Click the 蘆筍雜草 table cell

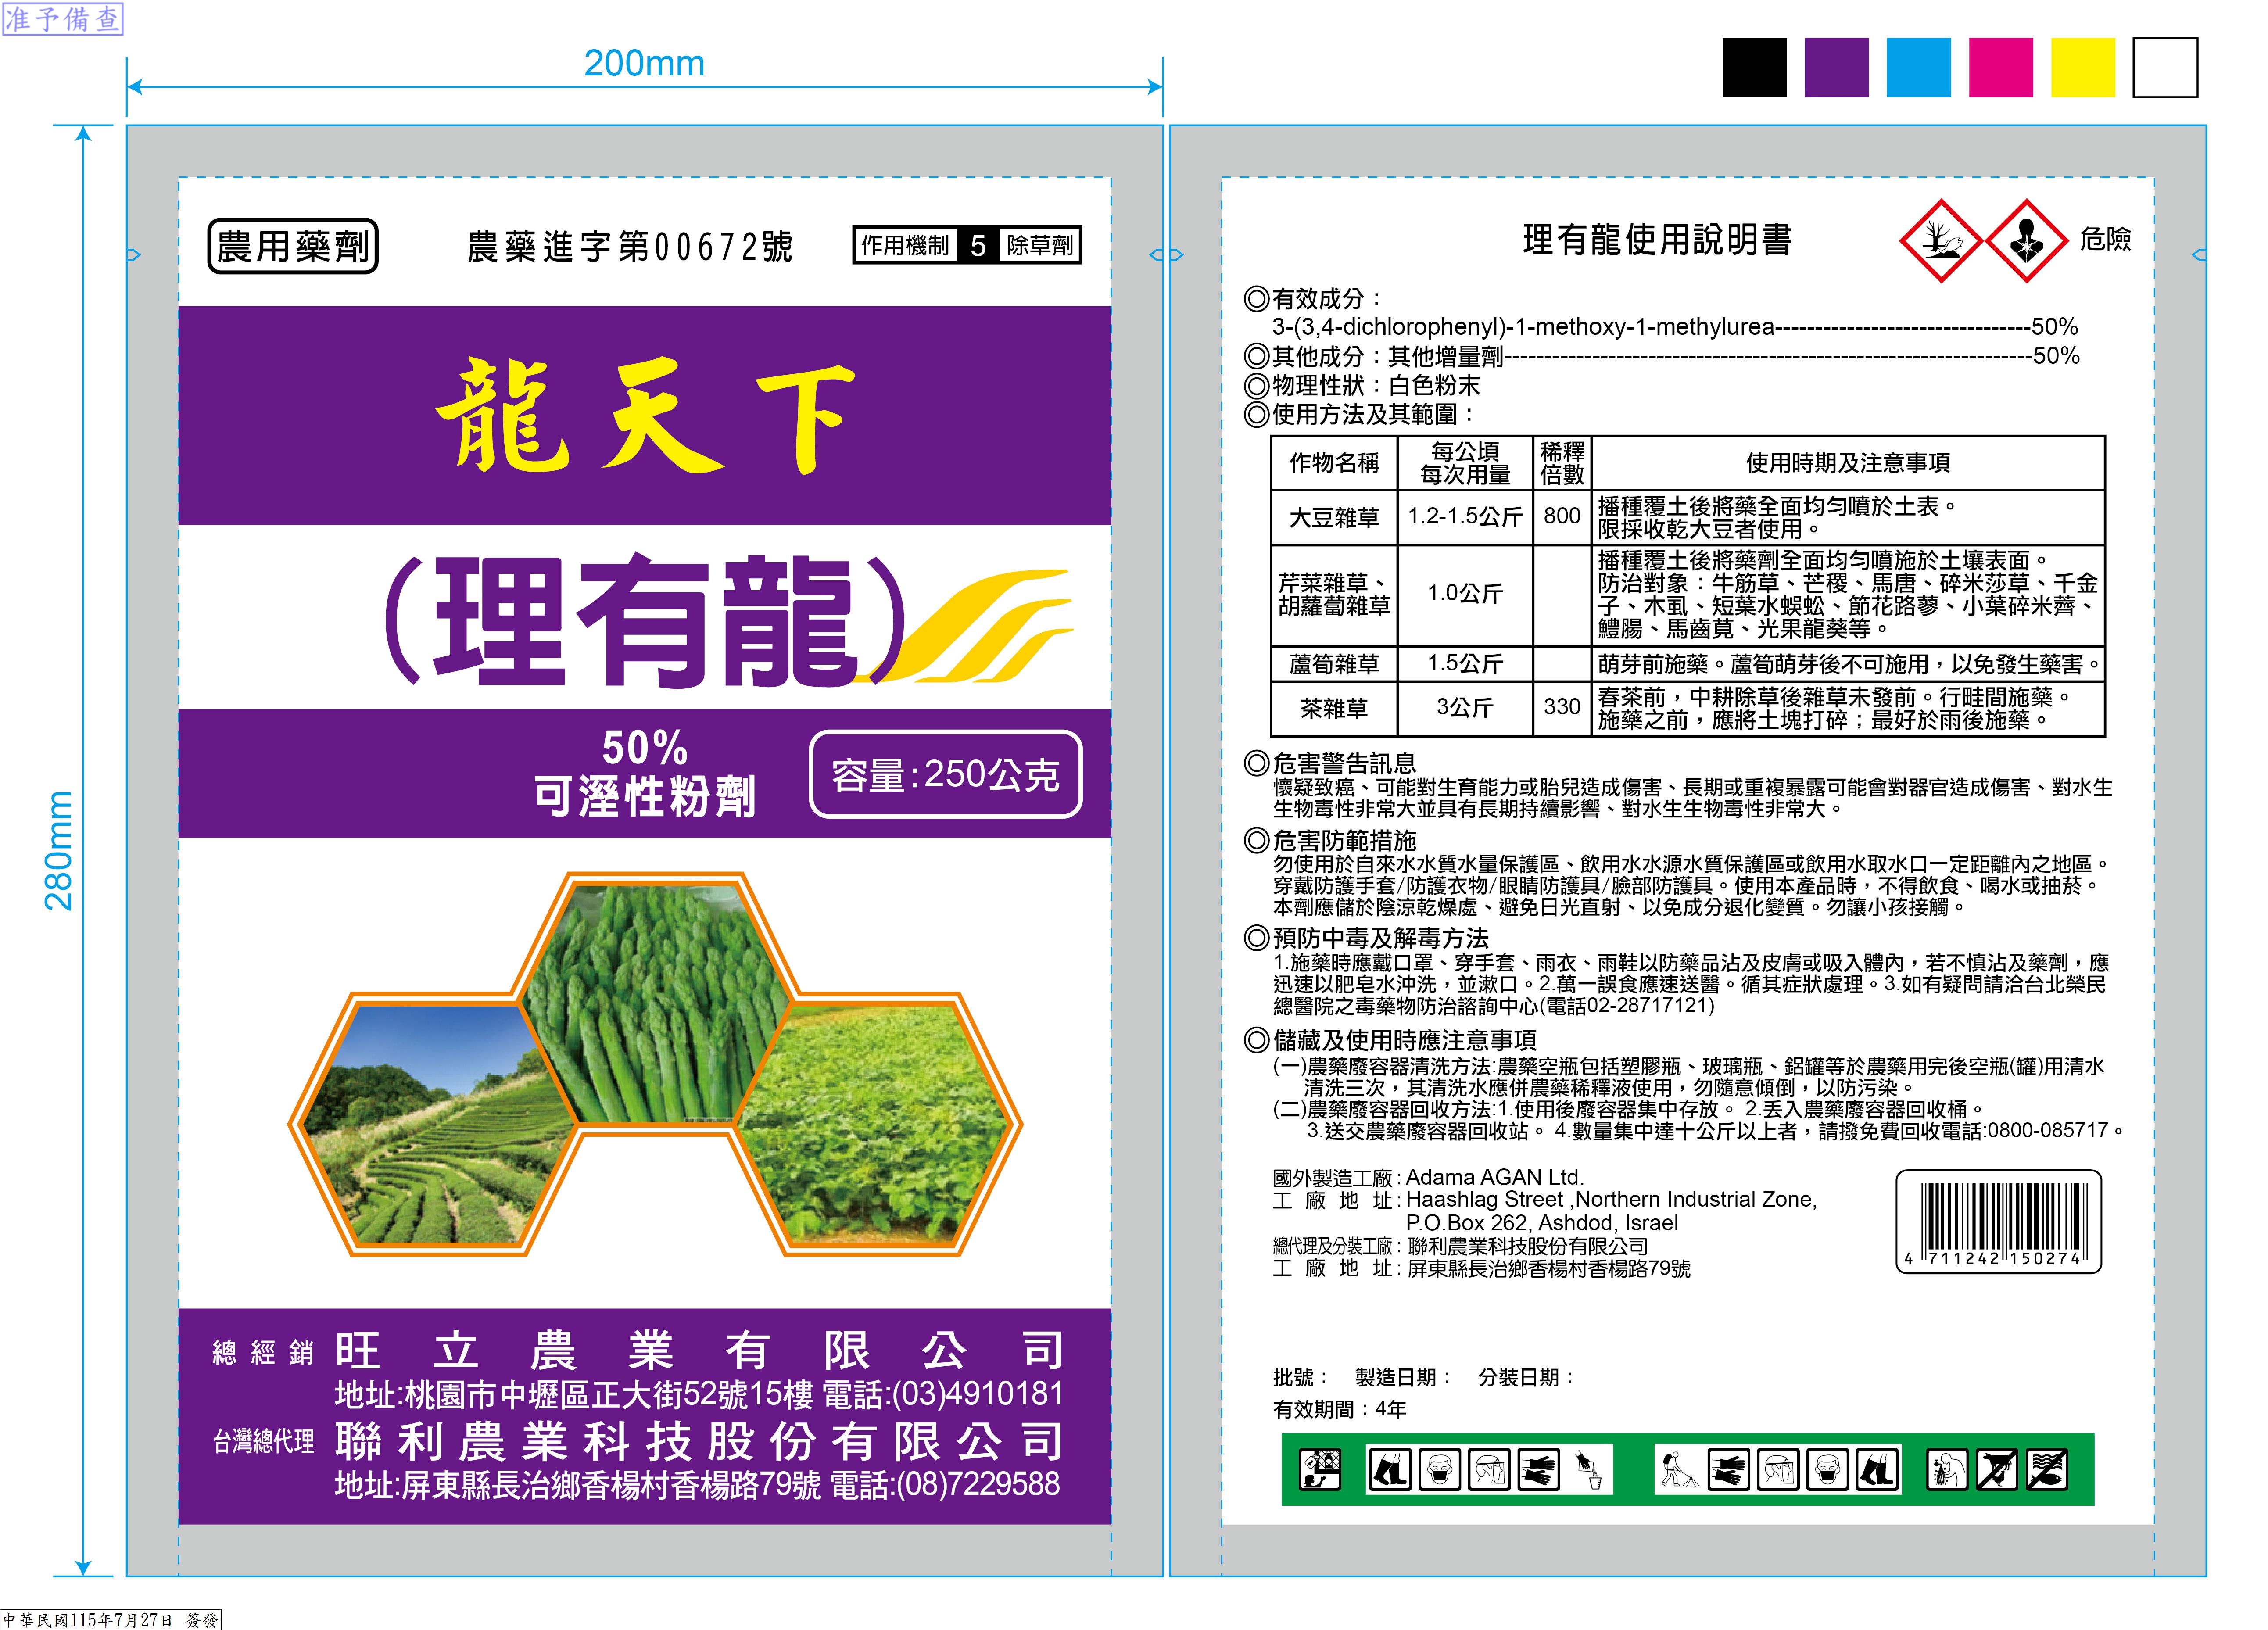(1334, 664)
